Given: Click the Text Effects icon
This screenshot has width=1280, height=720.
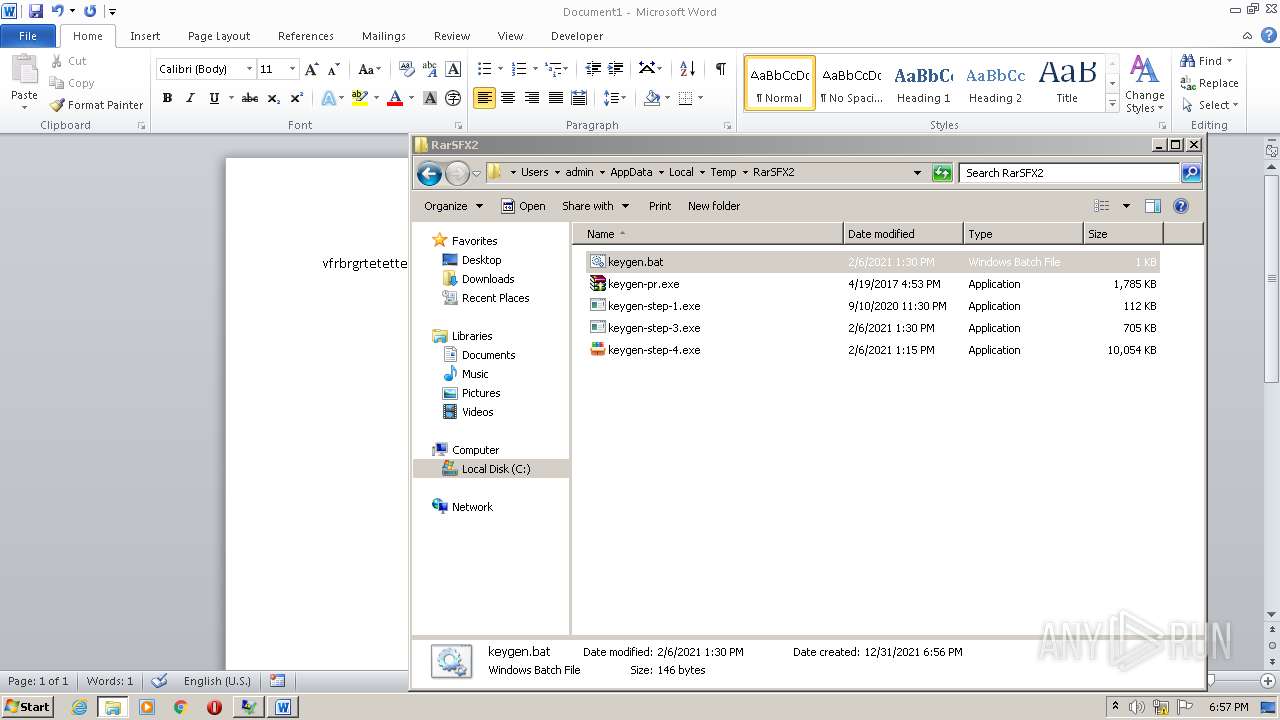Looking at the screenshot, I should click(x=328, y=98).
